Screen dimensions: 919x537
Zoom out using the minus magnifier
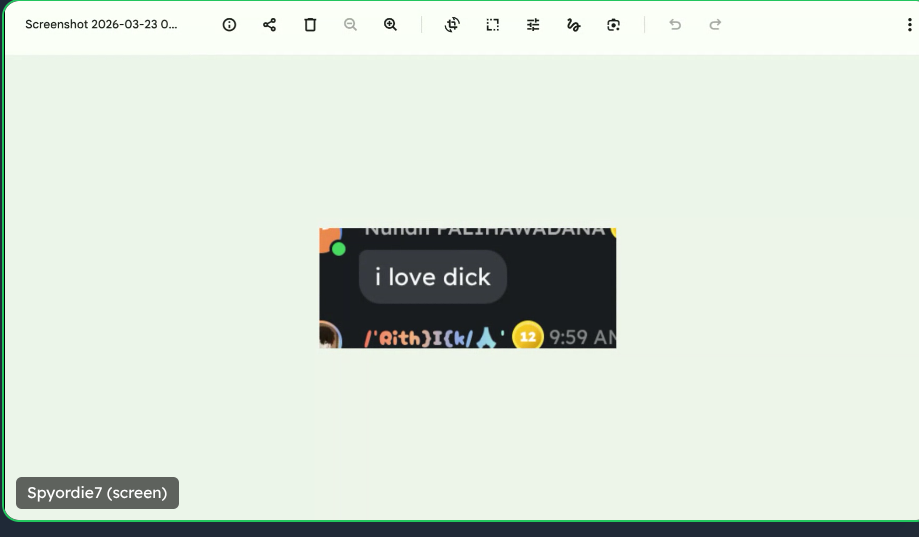click(350, 25)
